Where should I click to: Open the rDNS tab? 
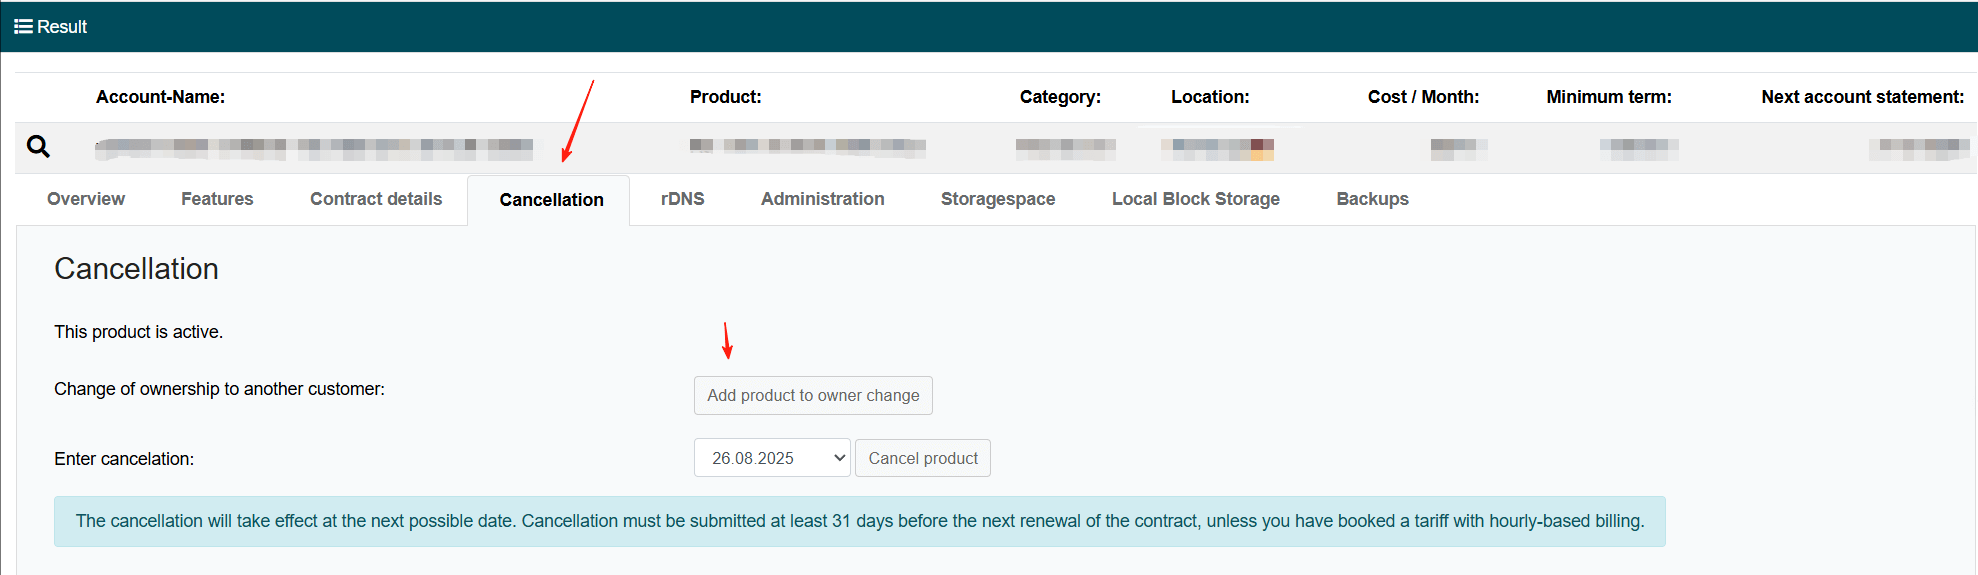click(682, 199)
